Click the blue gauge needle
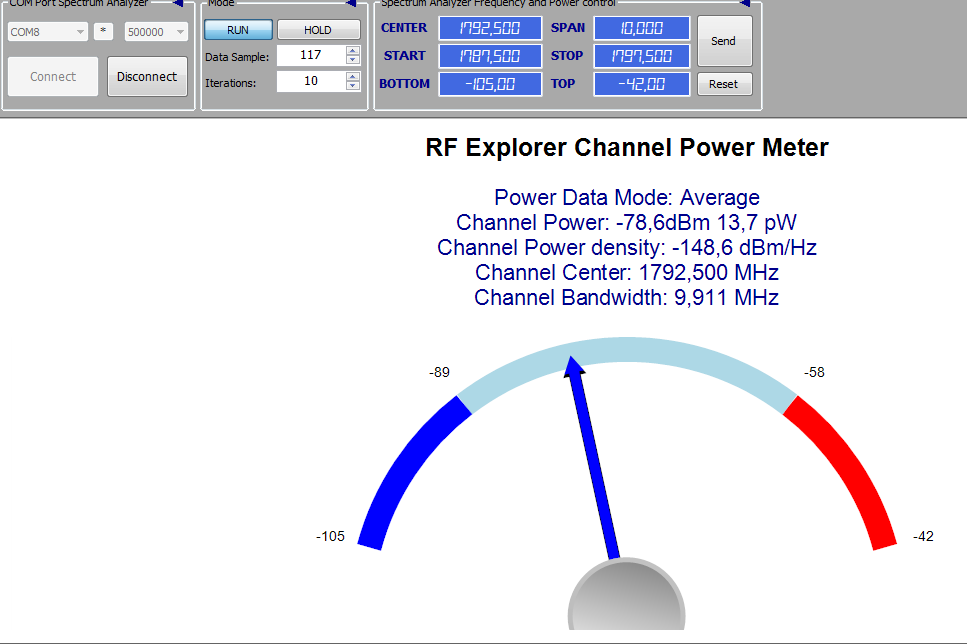This screenshot has height=644, width=967. pos(594,460)
